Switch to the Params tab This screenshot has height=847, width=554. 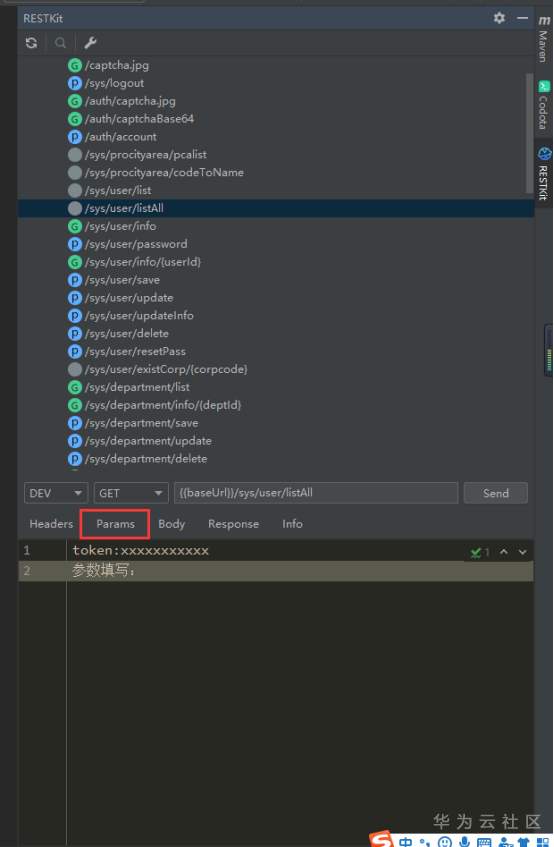115,524
